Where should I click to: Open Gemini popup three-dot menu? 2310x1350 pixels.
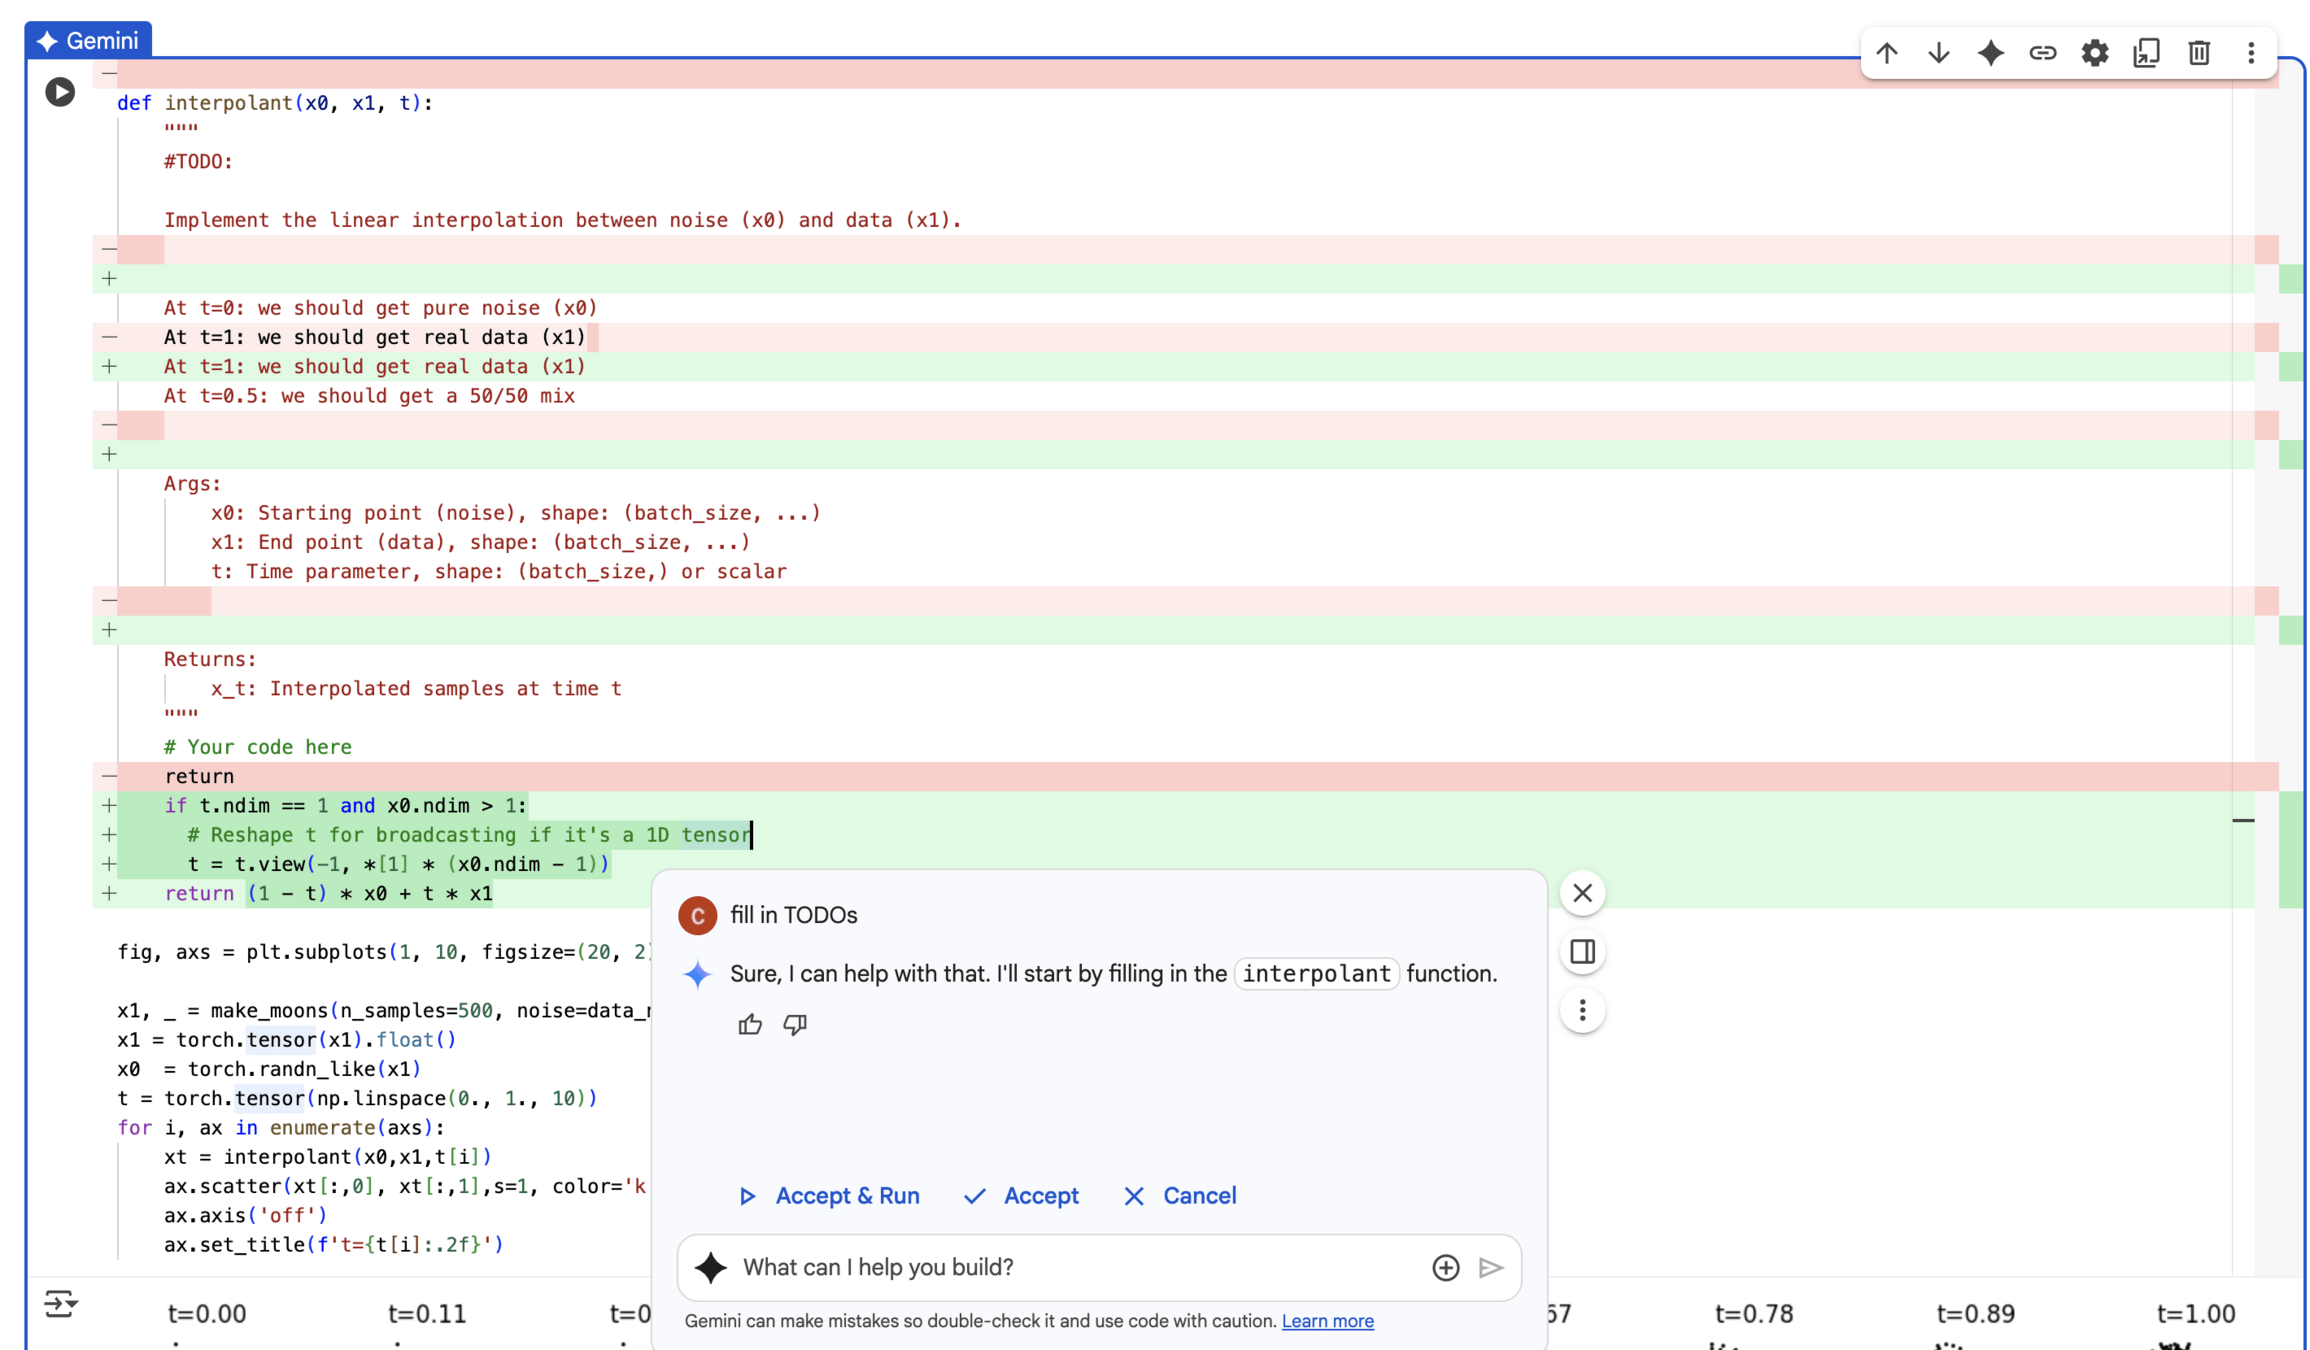pos(1582,1011)
